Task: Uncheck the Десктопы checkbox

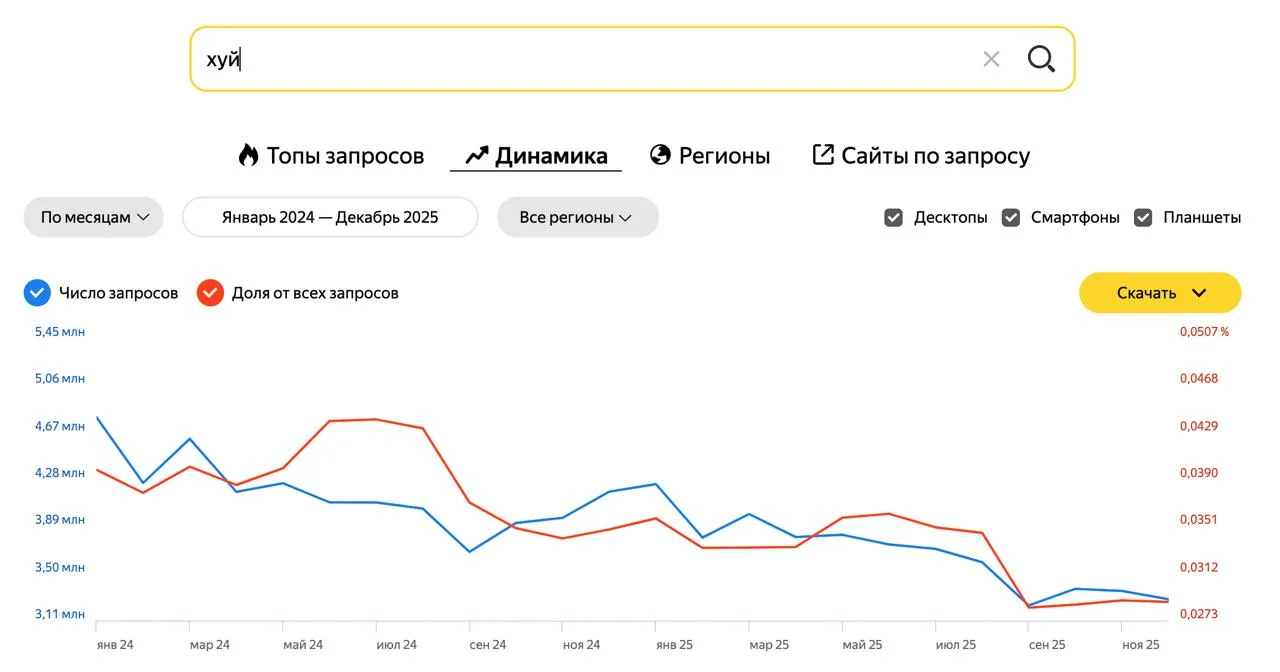Action: [894, 217]
